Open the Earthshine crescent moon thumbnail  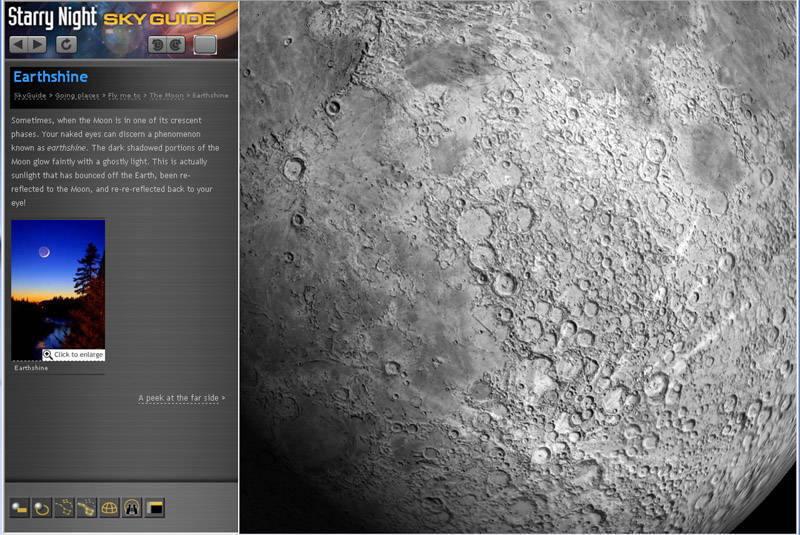click(58, 290)
